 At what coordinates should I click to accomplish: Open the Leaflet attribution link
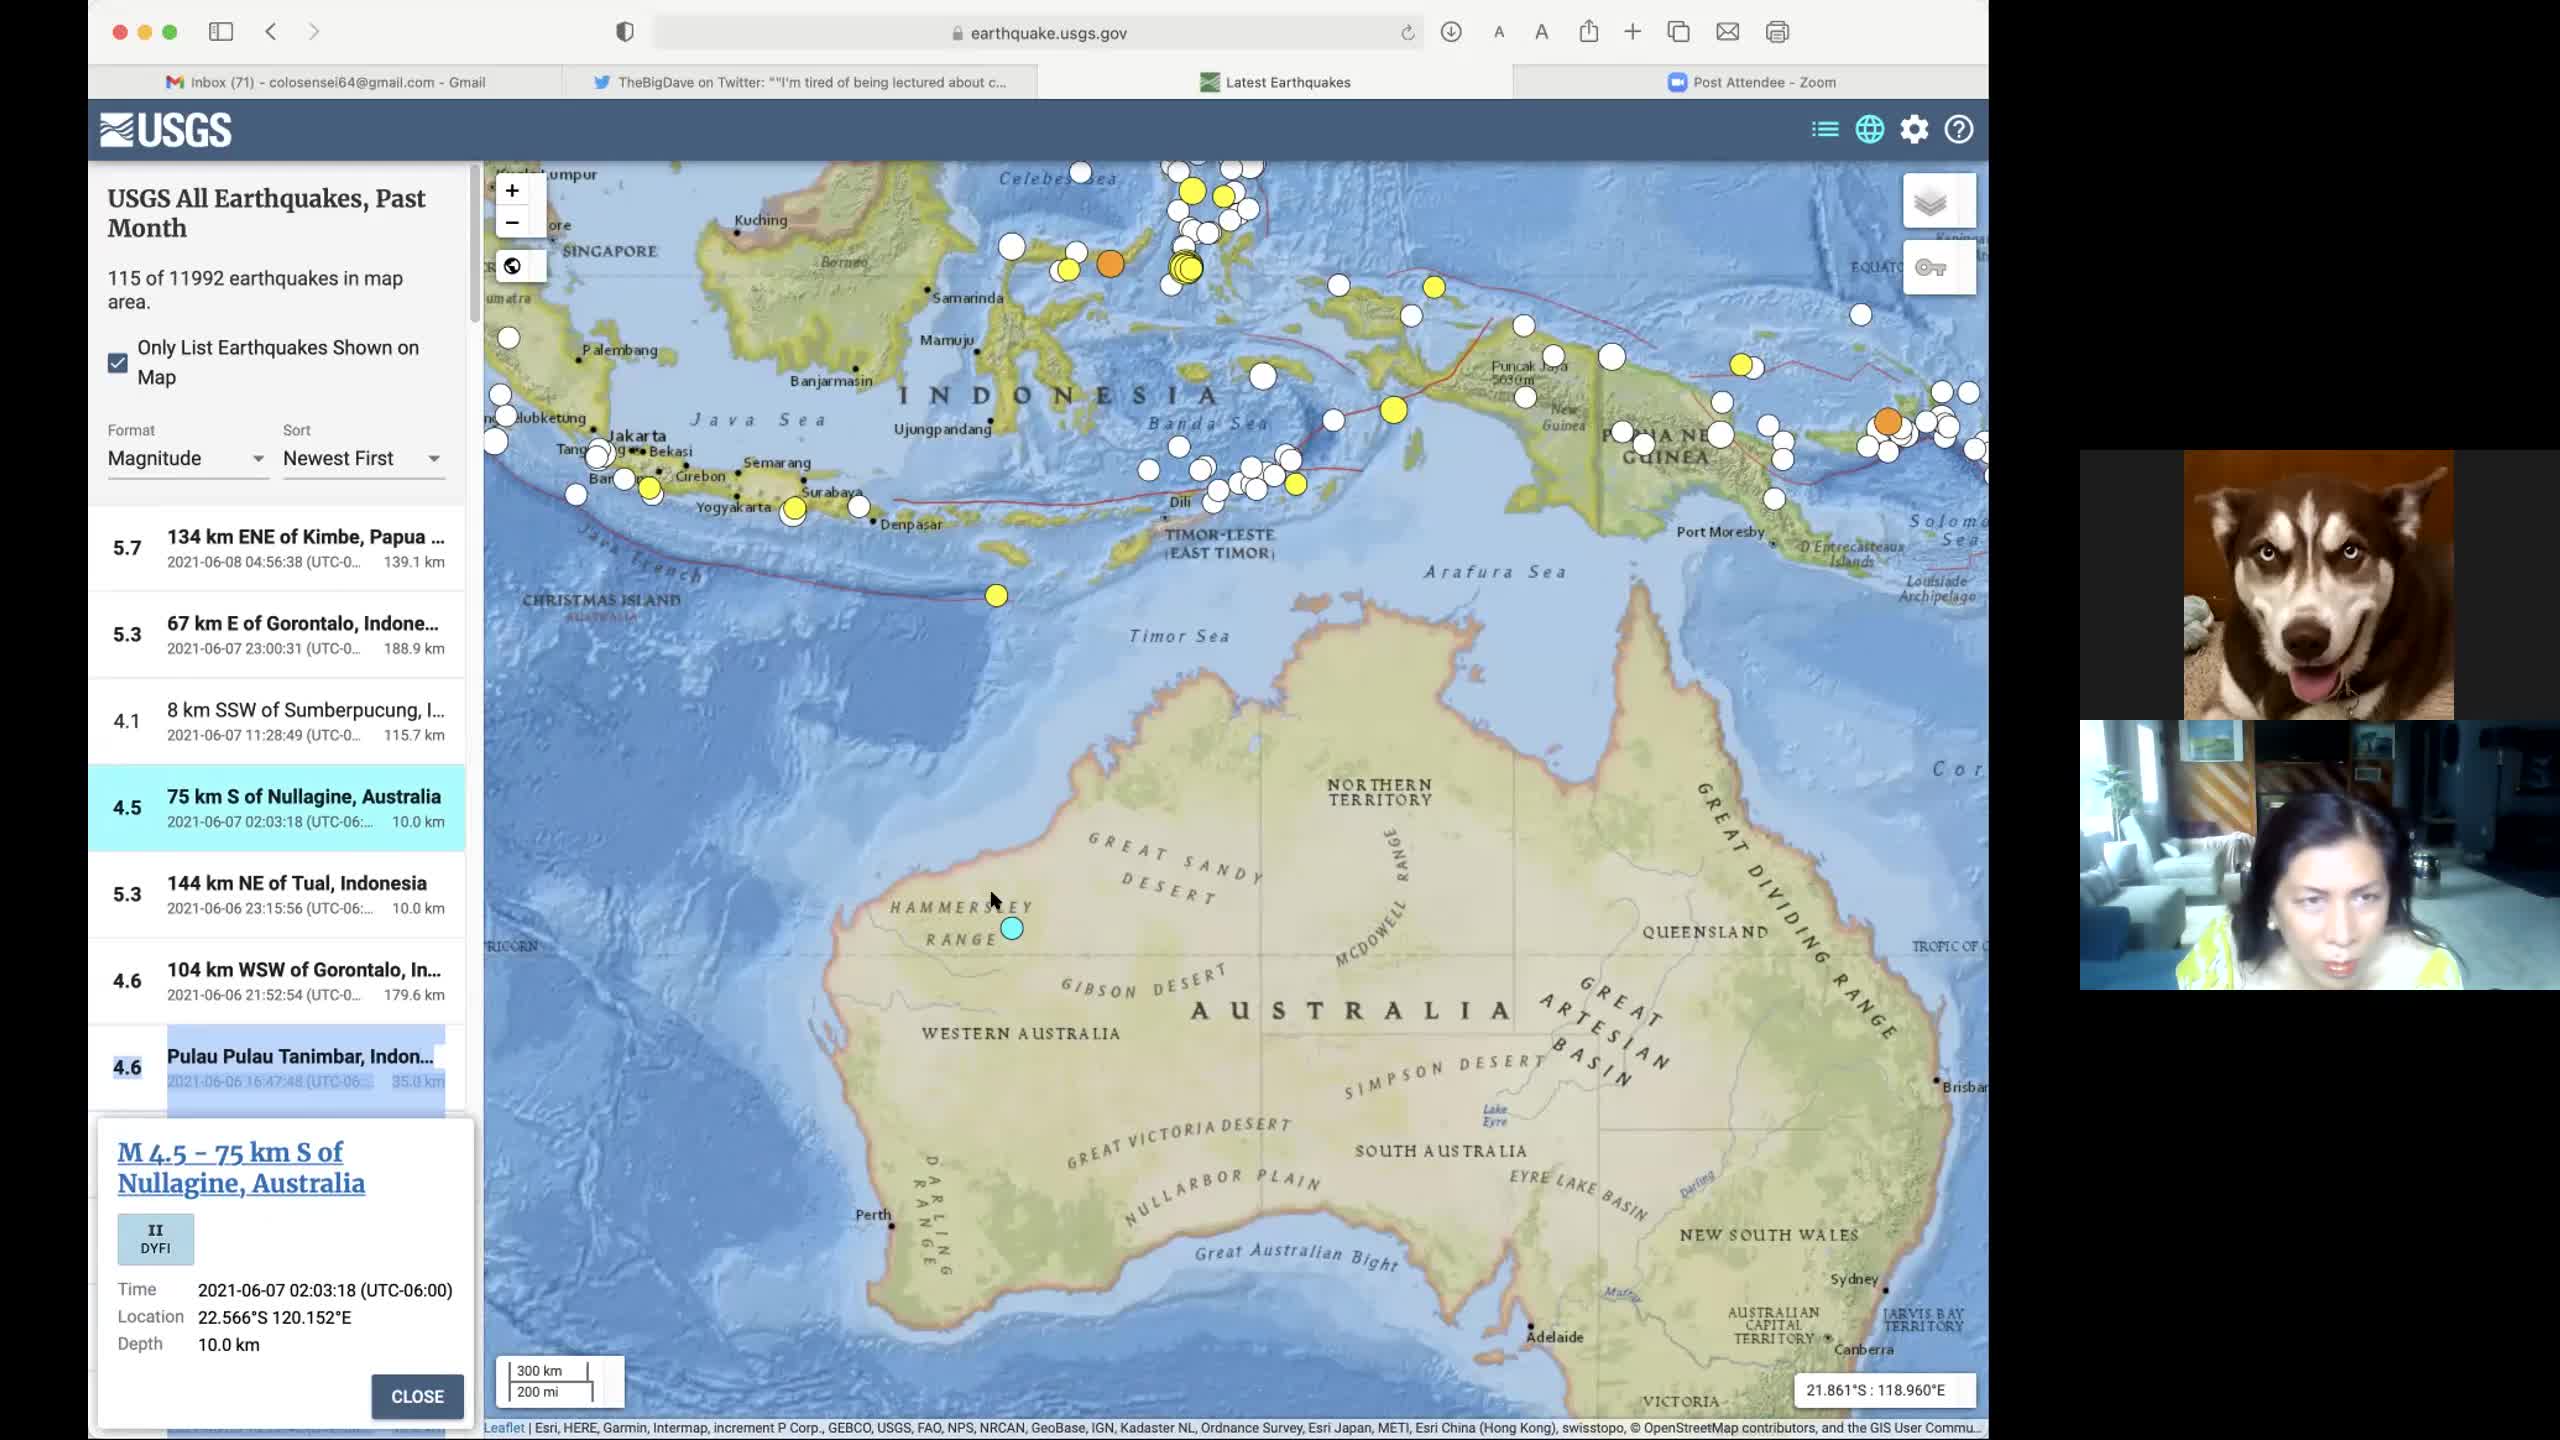[x=504, y=1428]
